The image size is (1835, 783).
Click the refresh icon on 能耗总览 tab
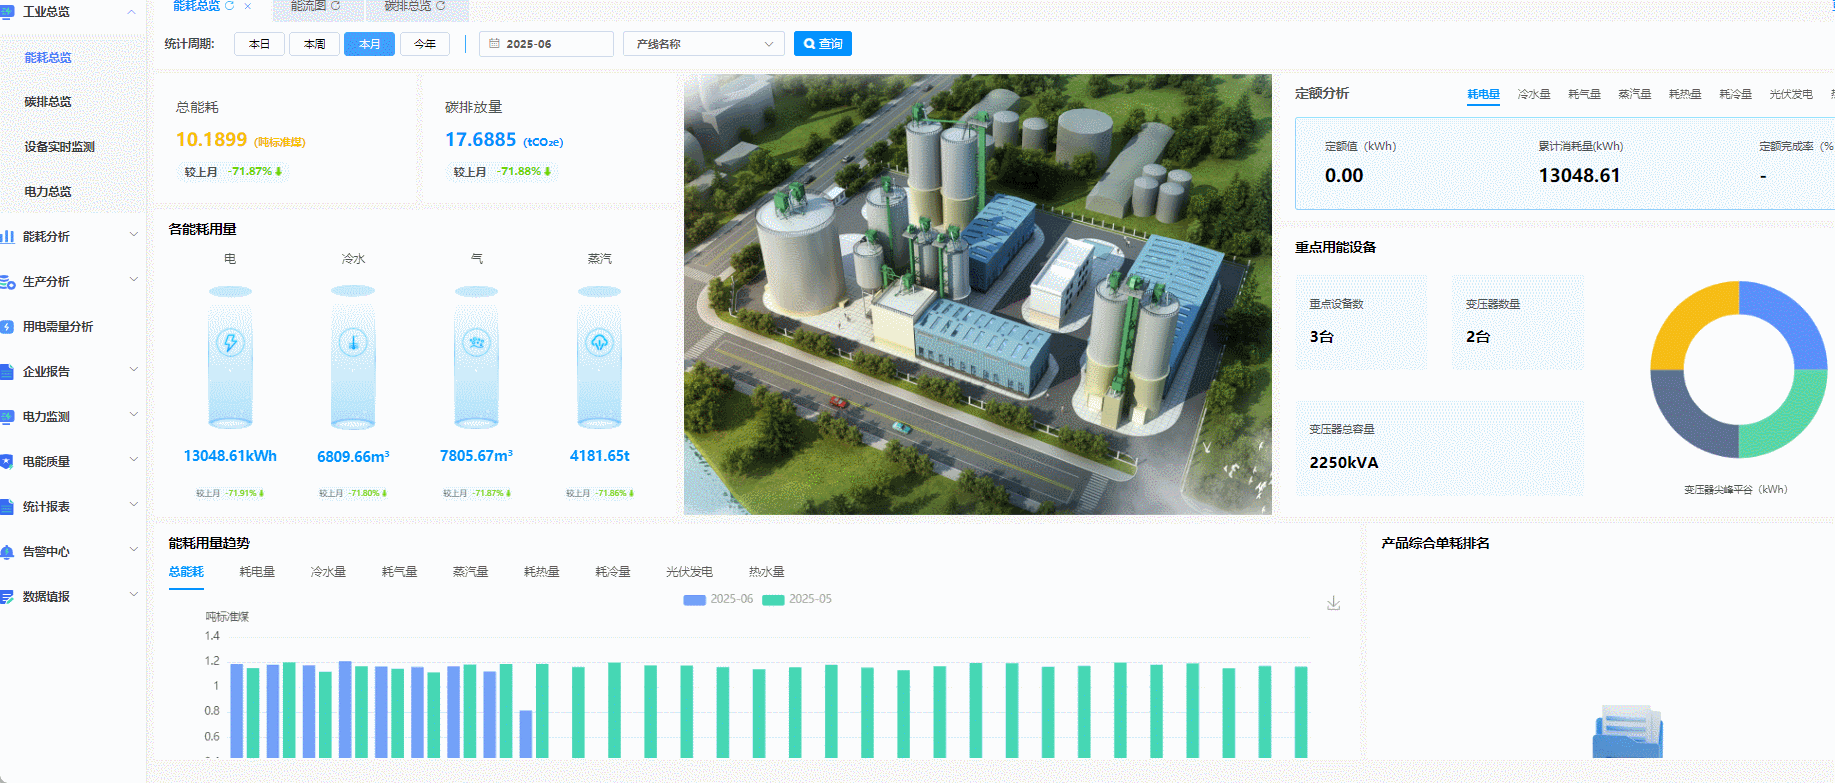pos(229,6)
